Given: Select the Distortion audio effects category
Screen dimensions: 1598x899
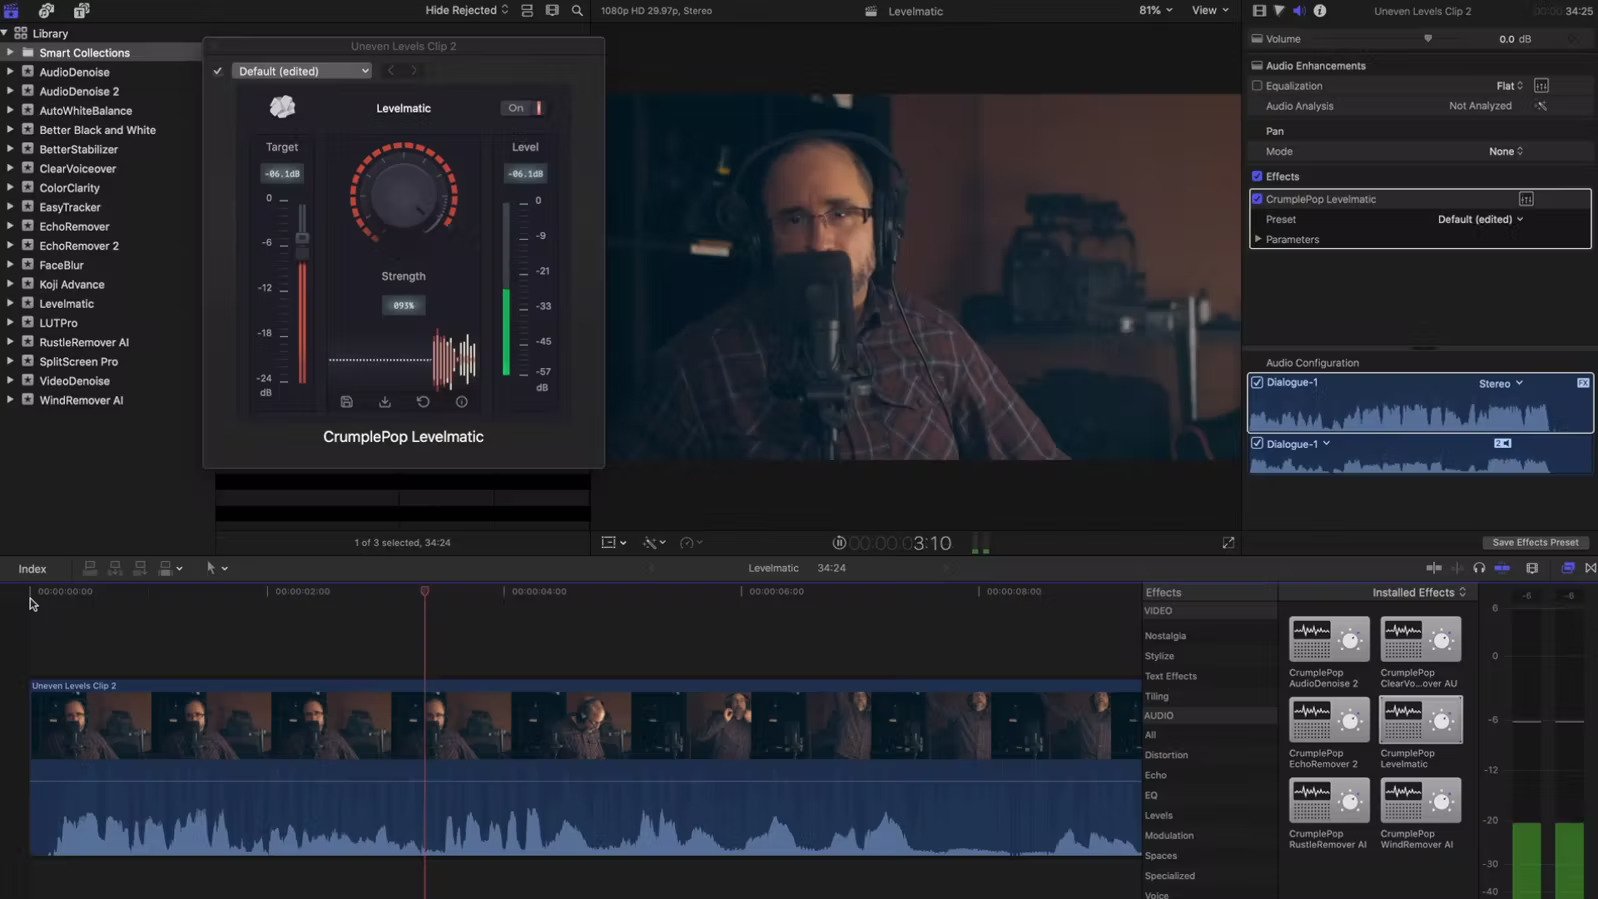Looking at the screenshot, I should 1166,755.
